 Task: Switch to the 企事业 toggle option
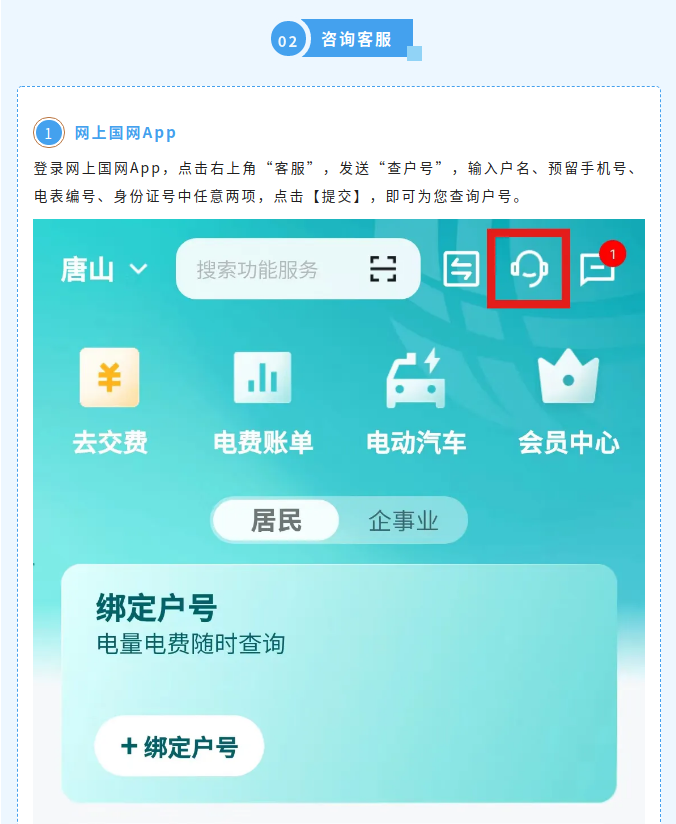pyautogui.click(x=403, y=521)
